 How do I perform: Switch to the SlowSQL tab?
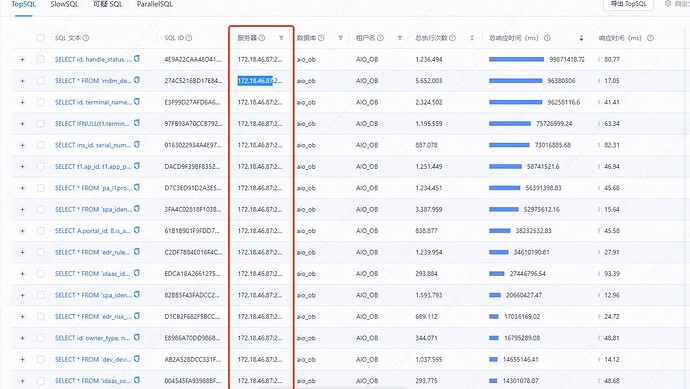click(64, 4)
